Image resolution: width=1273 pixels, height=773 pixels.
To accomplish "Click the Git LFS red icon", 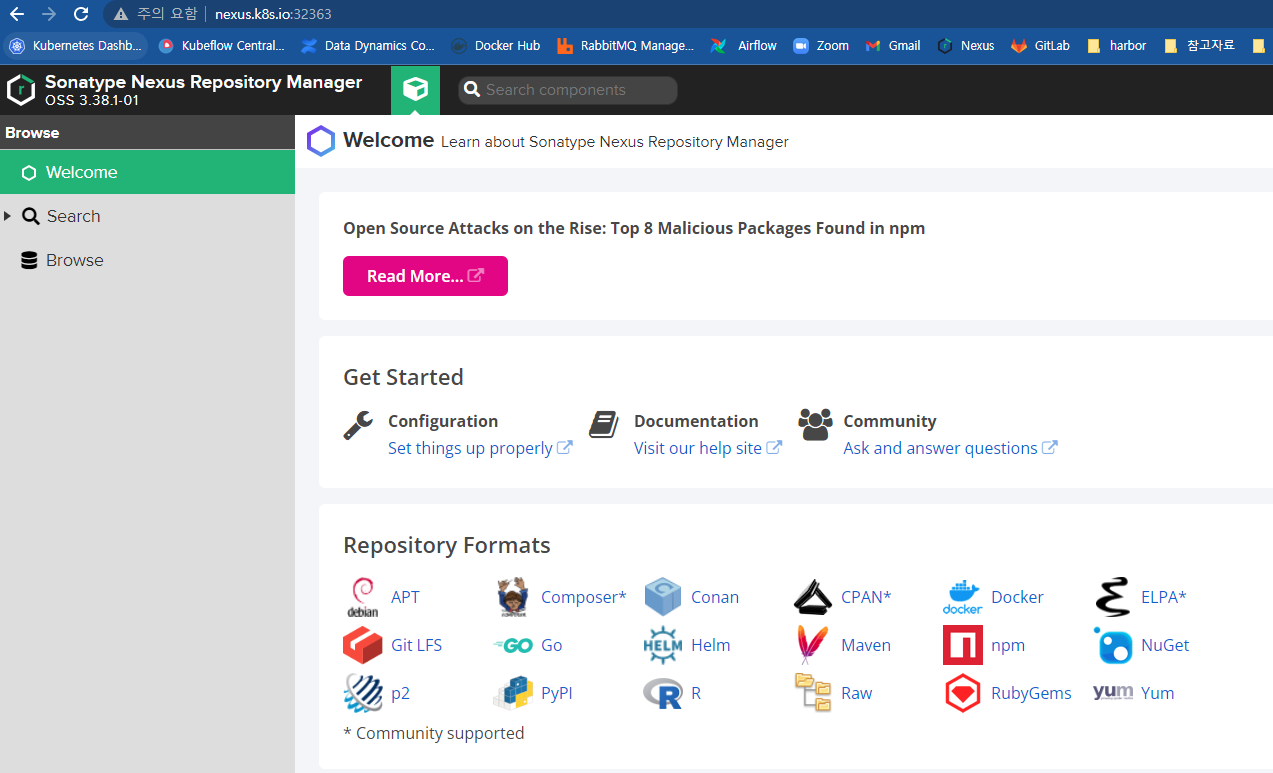I will (x=362, y=645).
